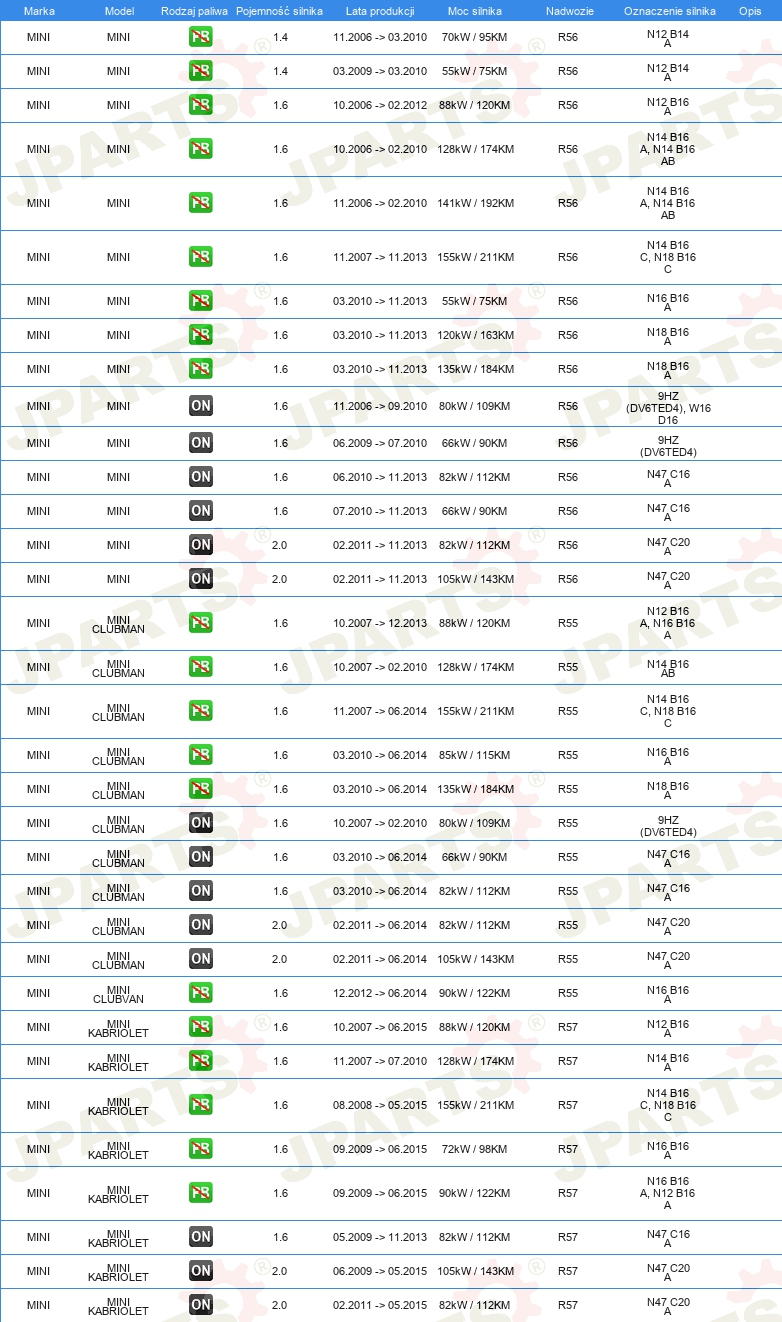The image size is (782, 1322).
Task: Click R55 body cell in 85kW / 115KM row
Action: [x=568, y=755]
